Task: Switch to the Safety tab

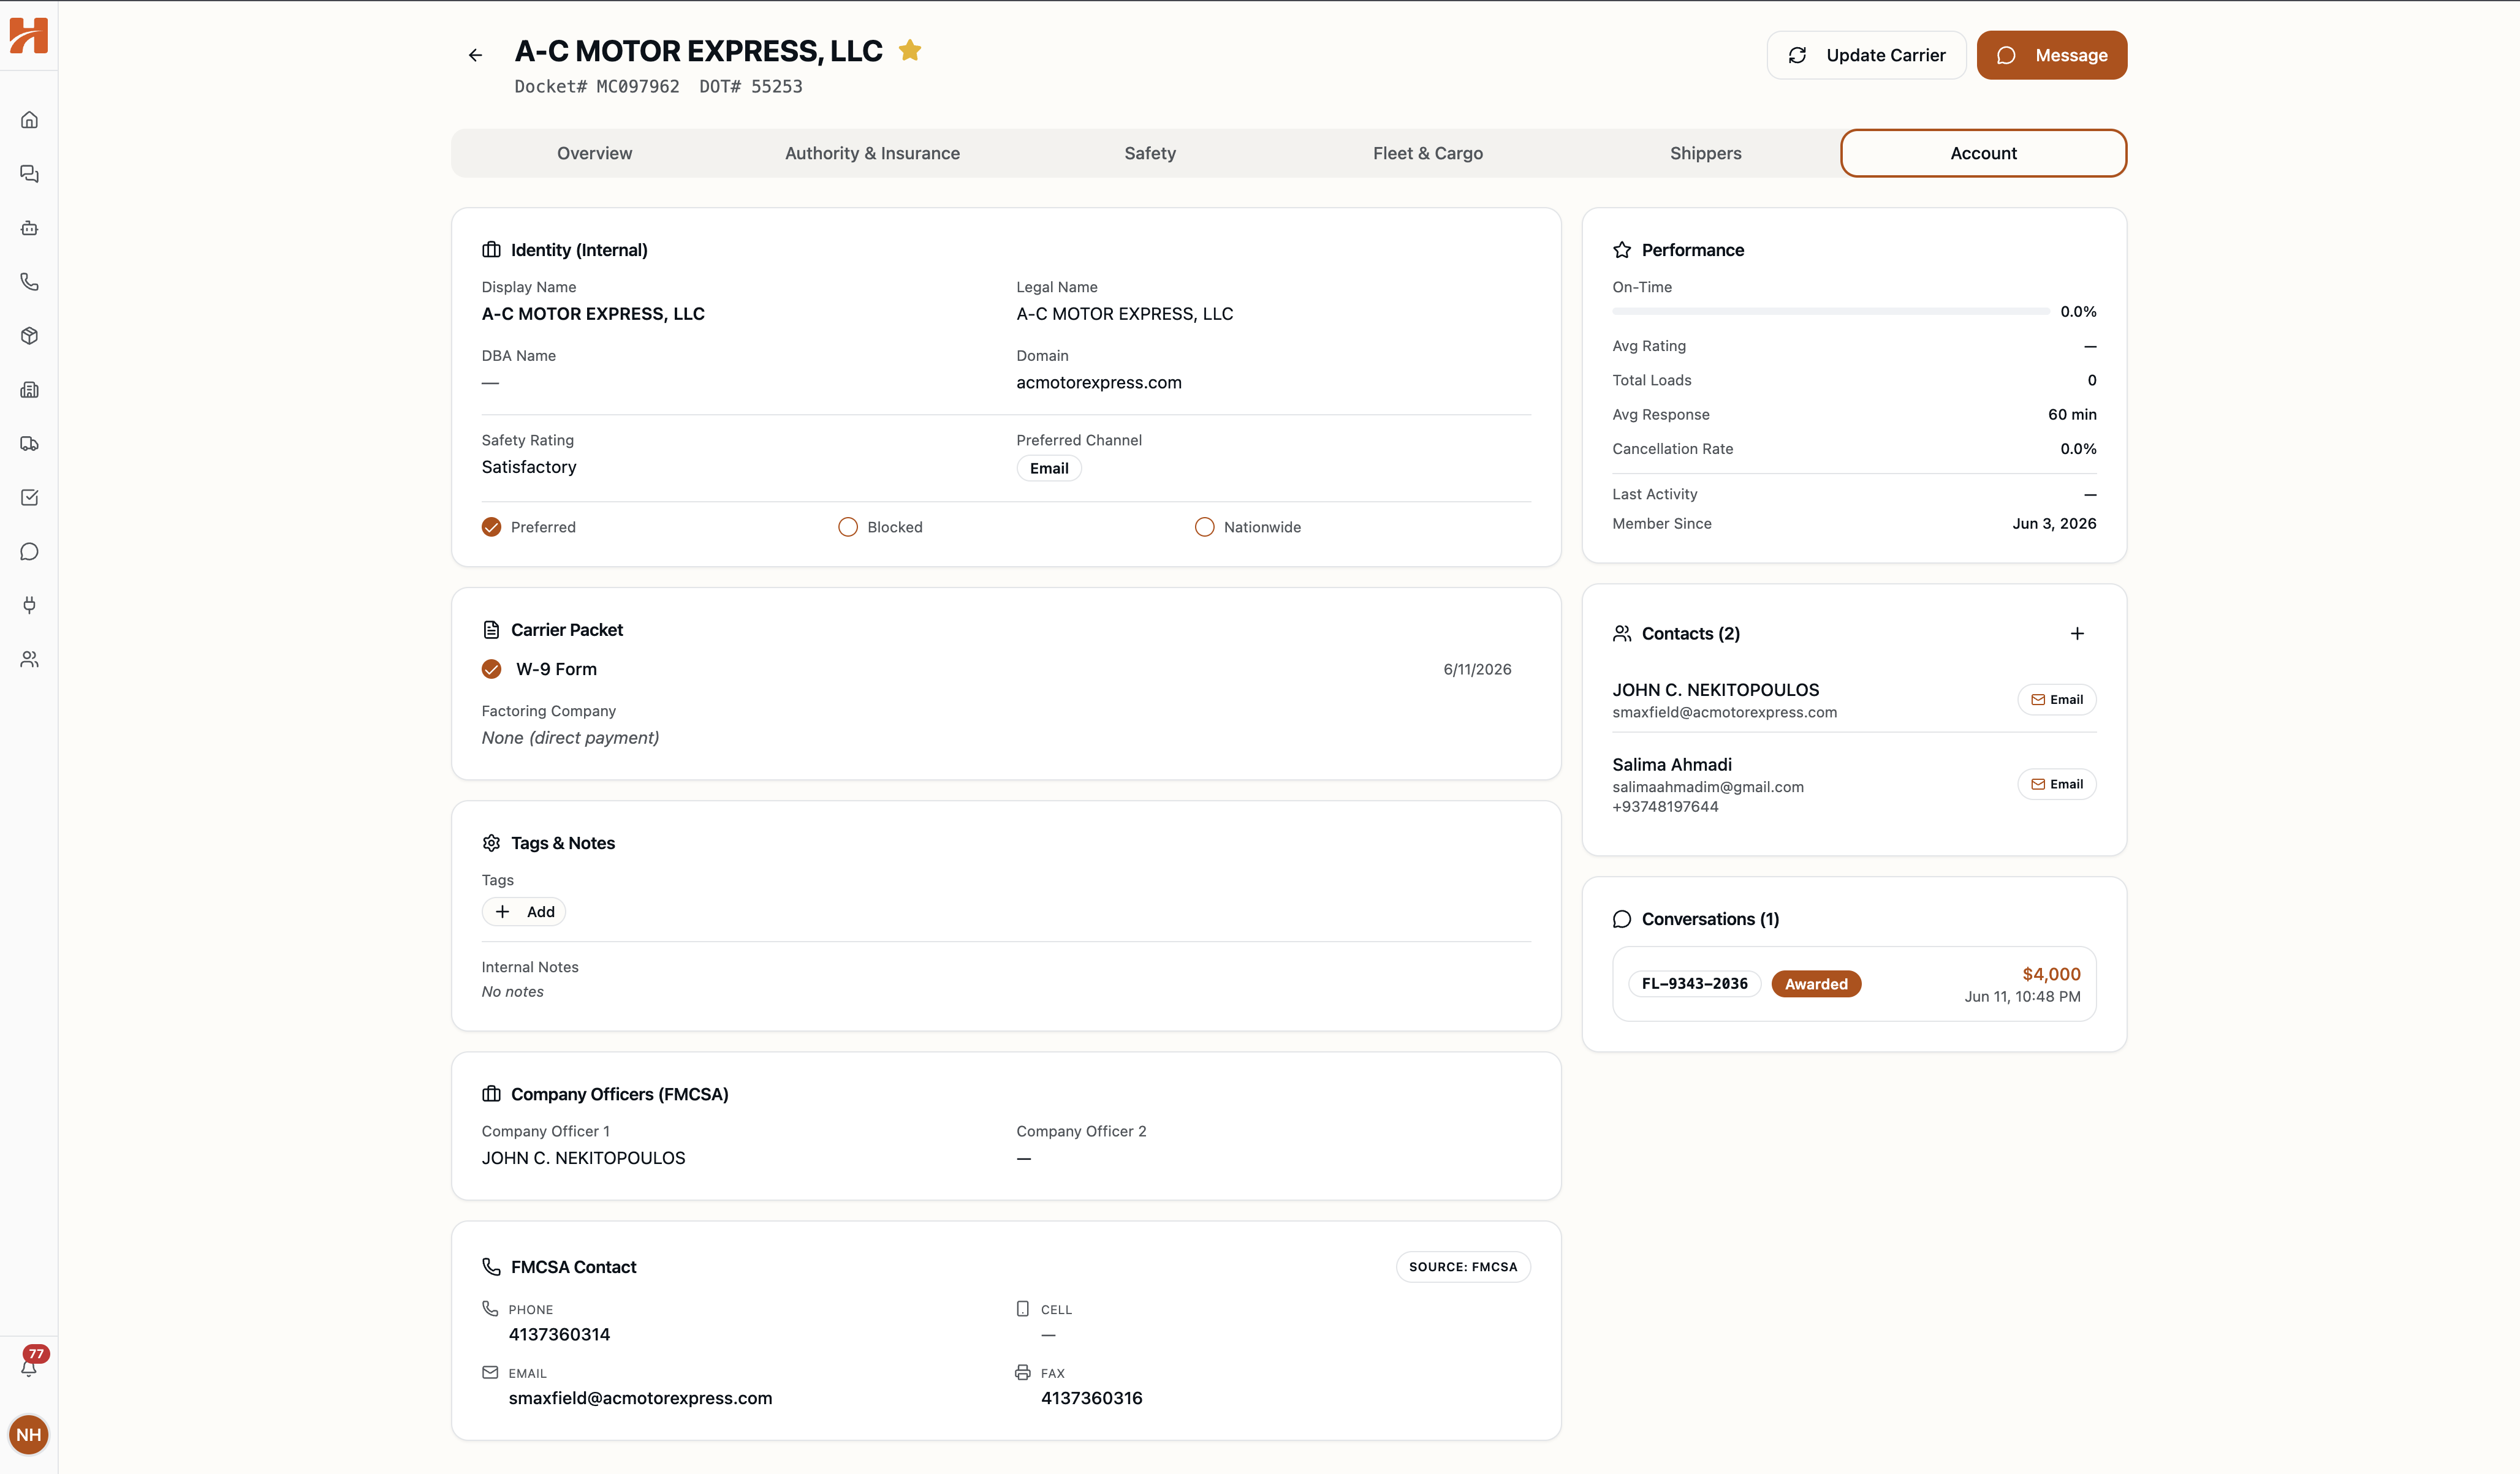Action: 1150,153
